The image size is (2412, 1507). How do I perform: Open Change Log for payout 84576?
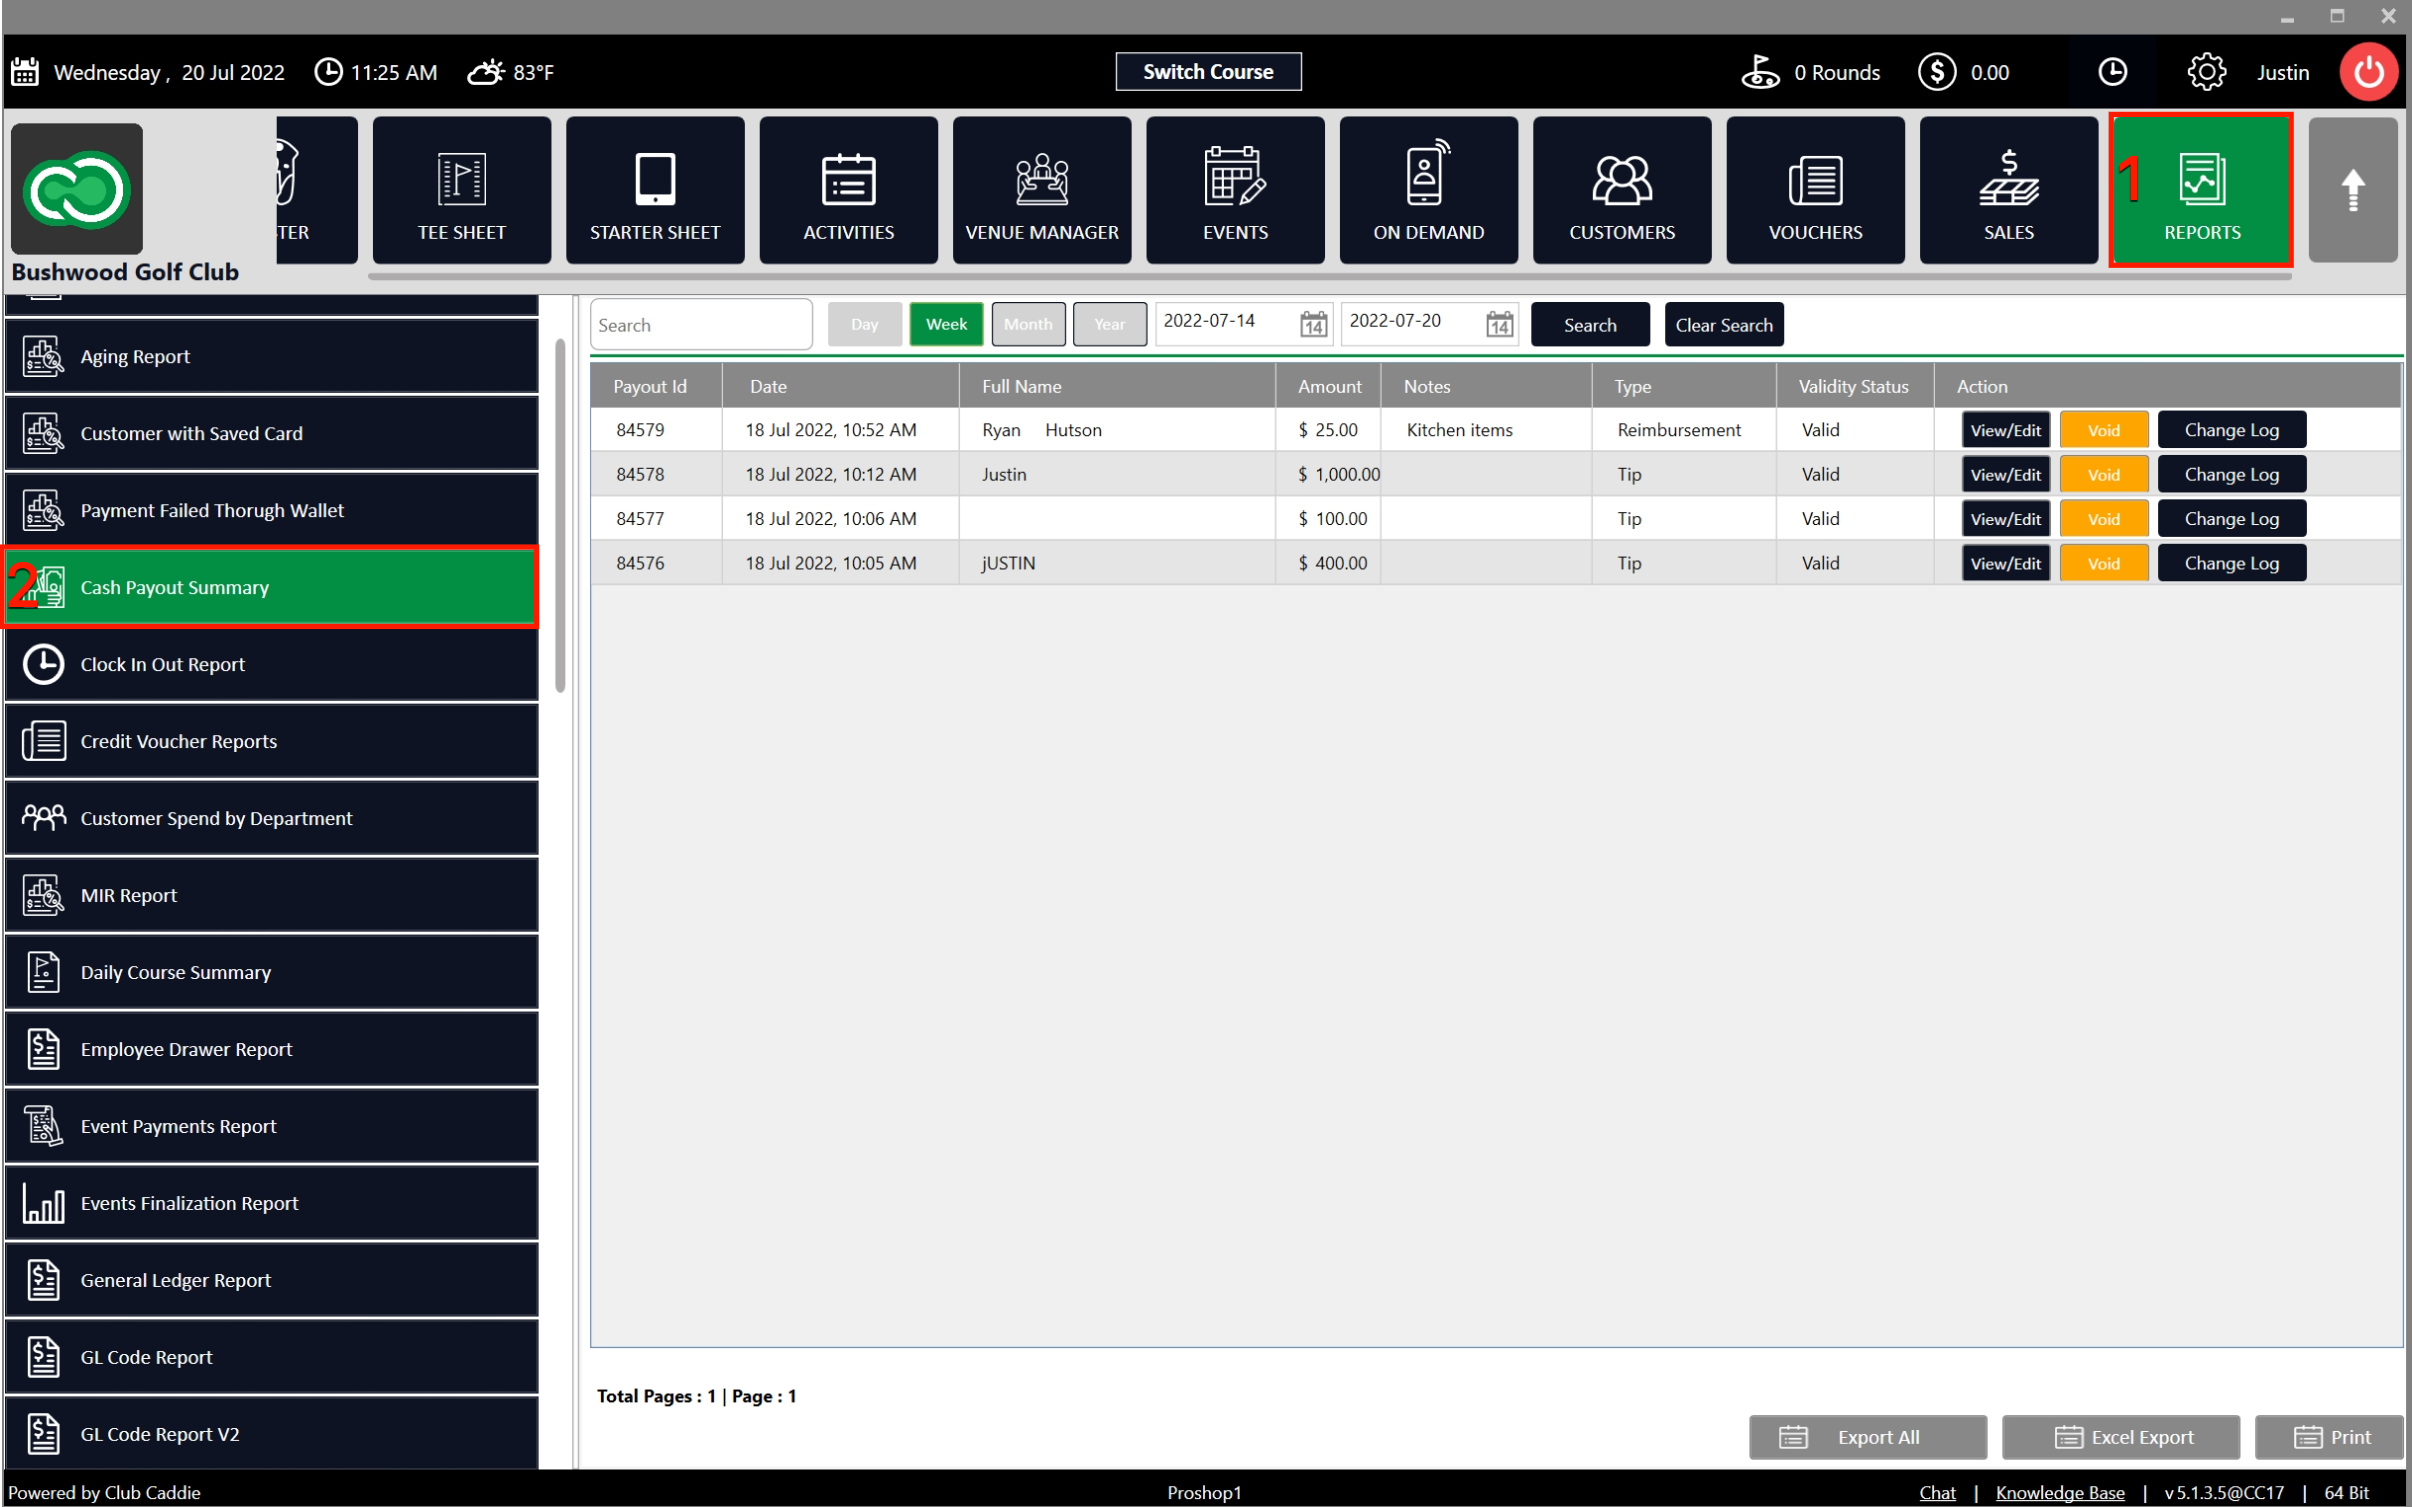(2231, 564)
